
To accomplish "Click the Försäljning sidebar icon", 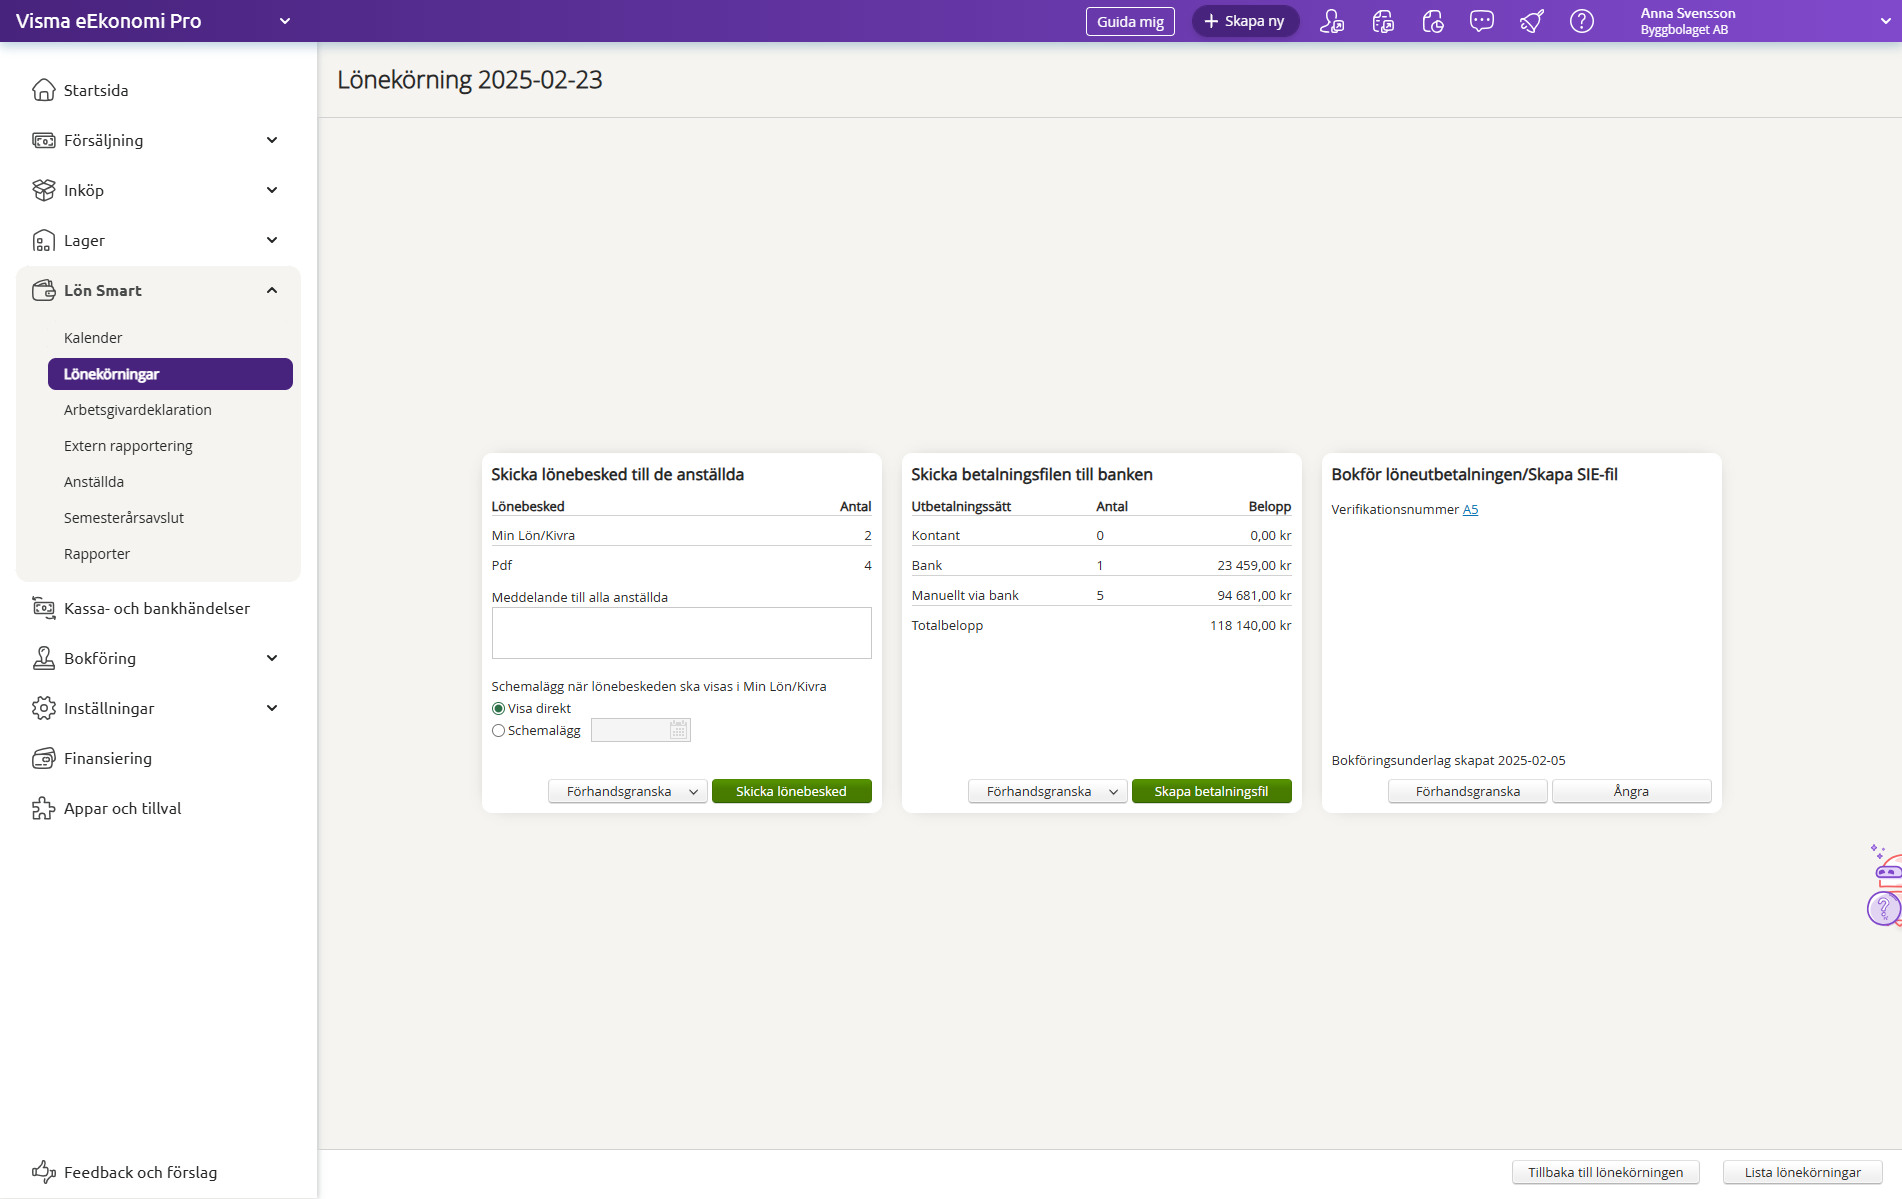I will (x=43, y=140).
